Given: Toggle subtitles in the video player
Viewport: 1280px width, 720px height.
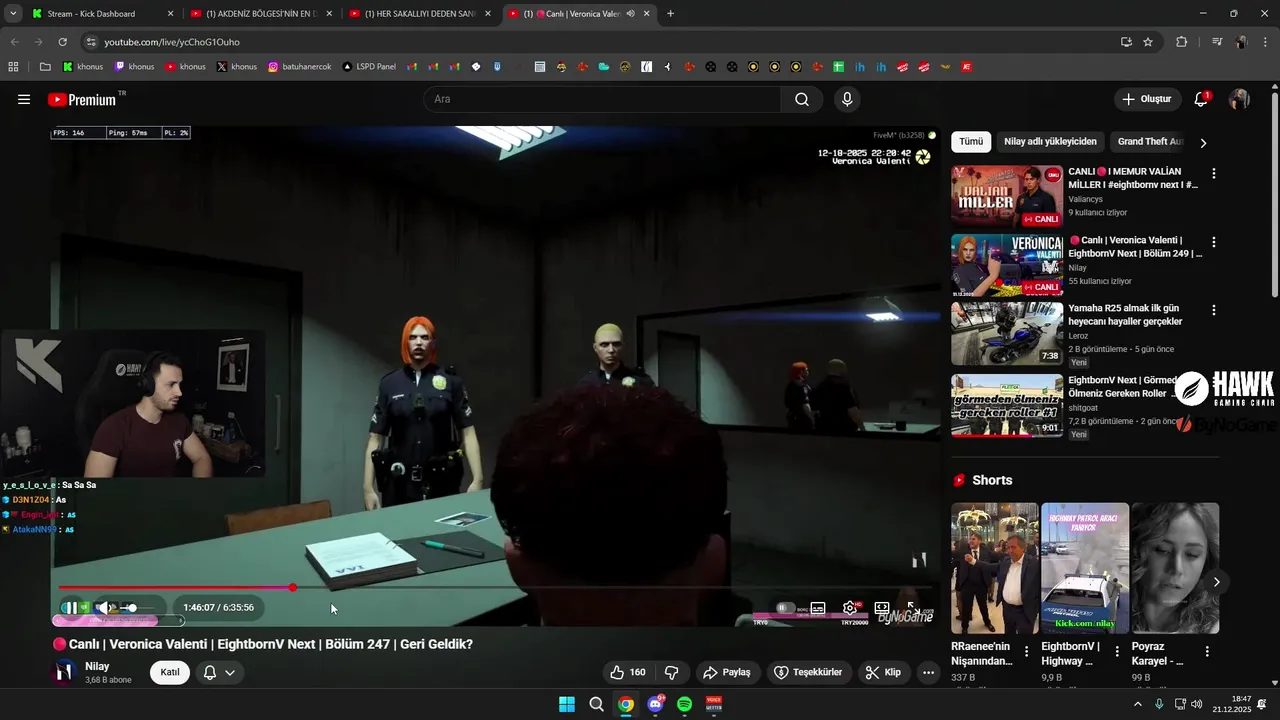Looking at the screenshot, I should pos(818,607).
